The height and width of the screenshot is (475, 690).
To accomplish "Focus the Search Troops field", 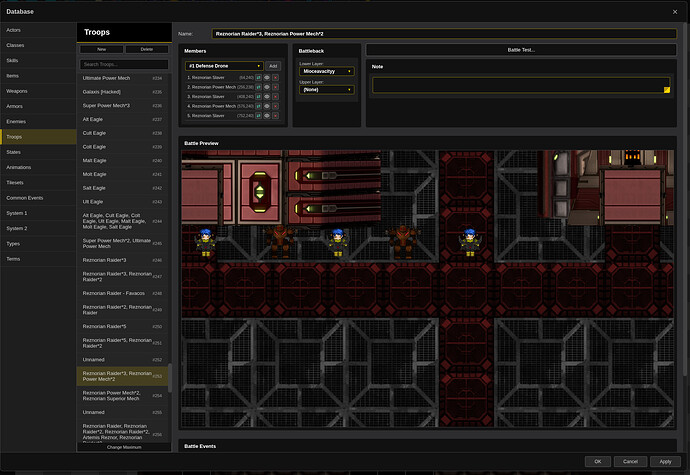I will coord(124,64).
